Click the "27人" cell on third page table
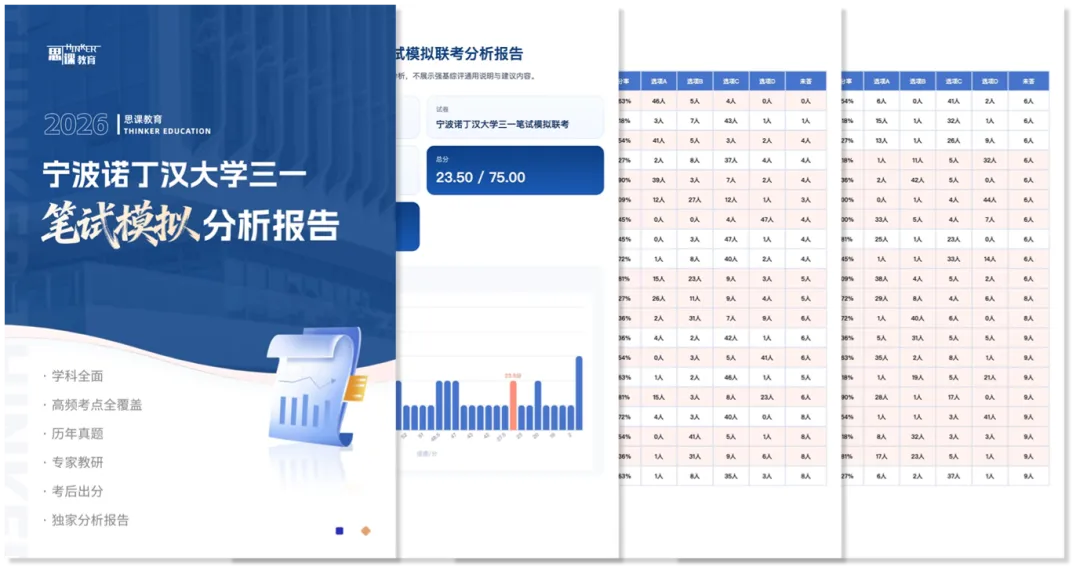This screenshot has height=574, width=1080. click(x=694, y=200)
